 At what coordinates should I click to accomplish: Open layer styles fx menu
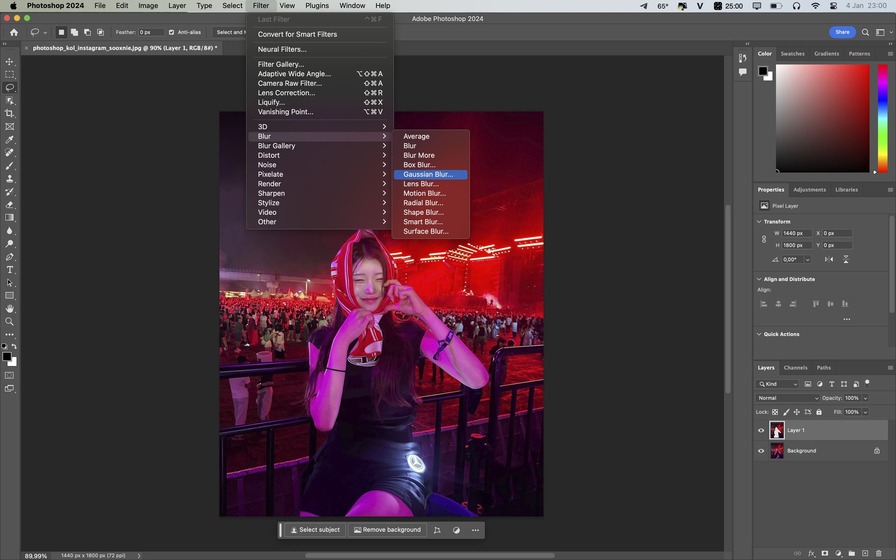click(811, 553)
